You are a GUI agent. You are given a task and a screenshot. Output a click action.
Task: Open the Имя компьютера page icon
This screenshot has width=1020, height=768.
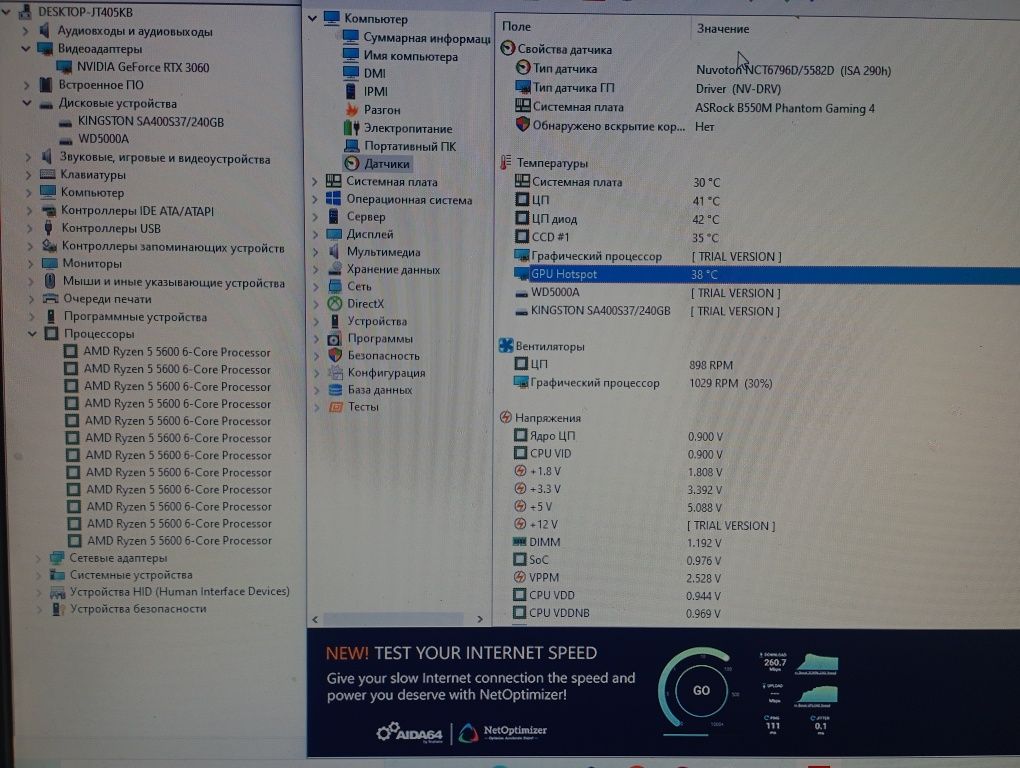pyautogui.click(x=351, y=55)
